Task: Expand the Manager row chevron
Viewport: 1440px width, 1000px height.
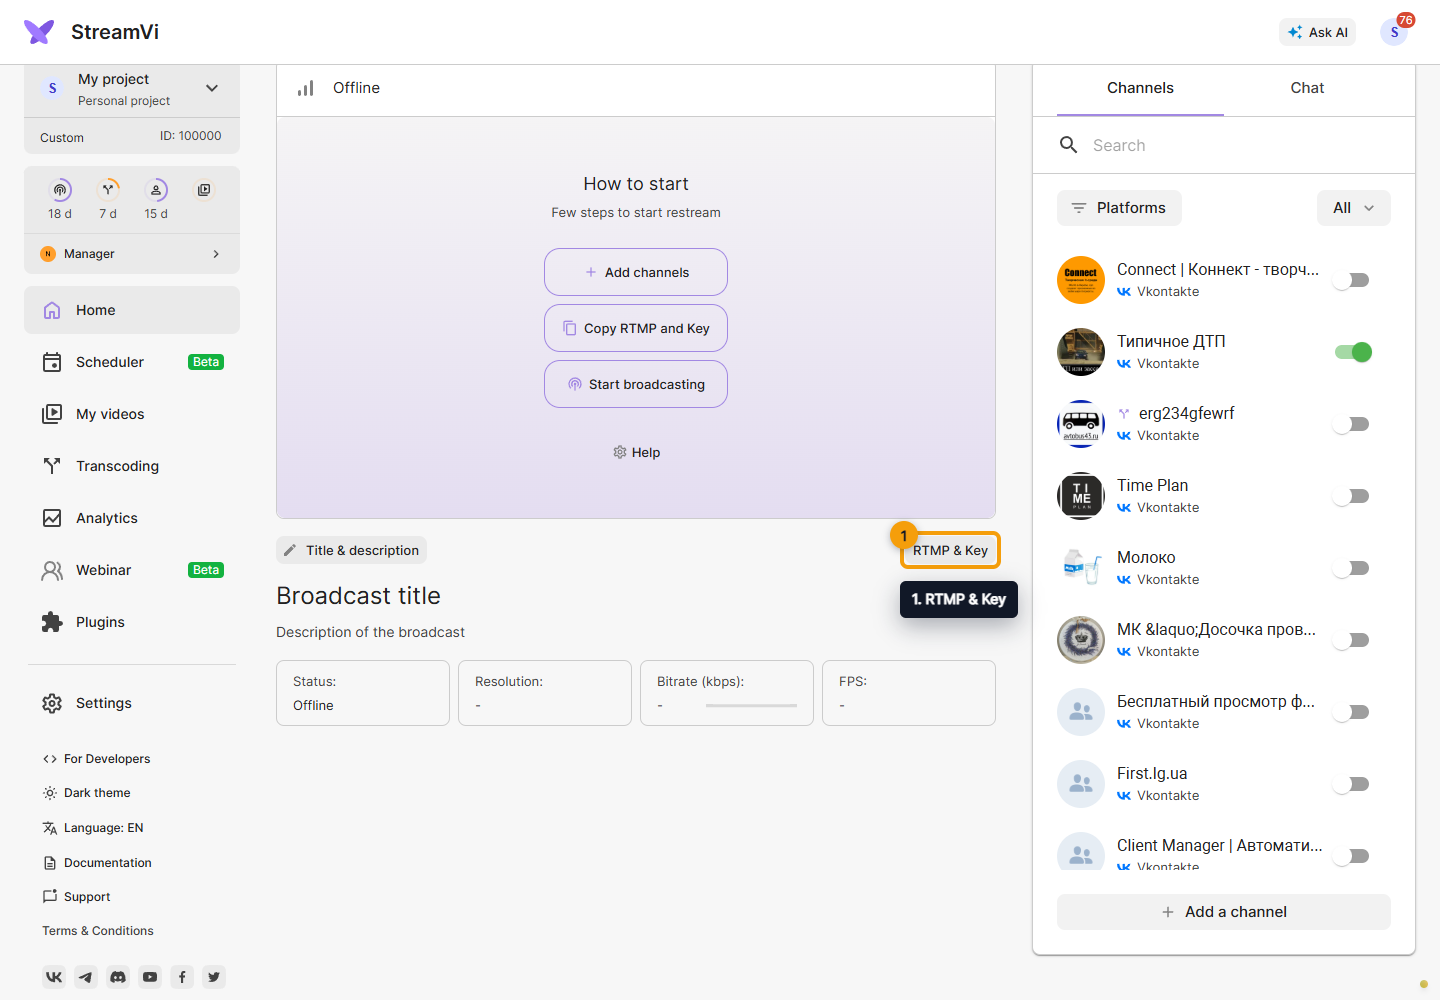Action: [216, 254]
